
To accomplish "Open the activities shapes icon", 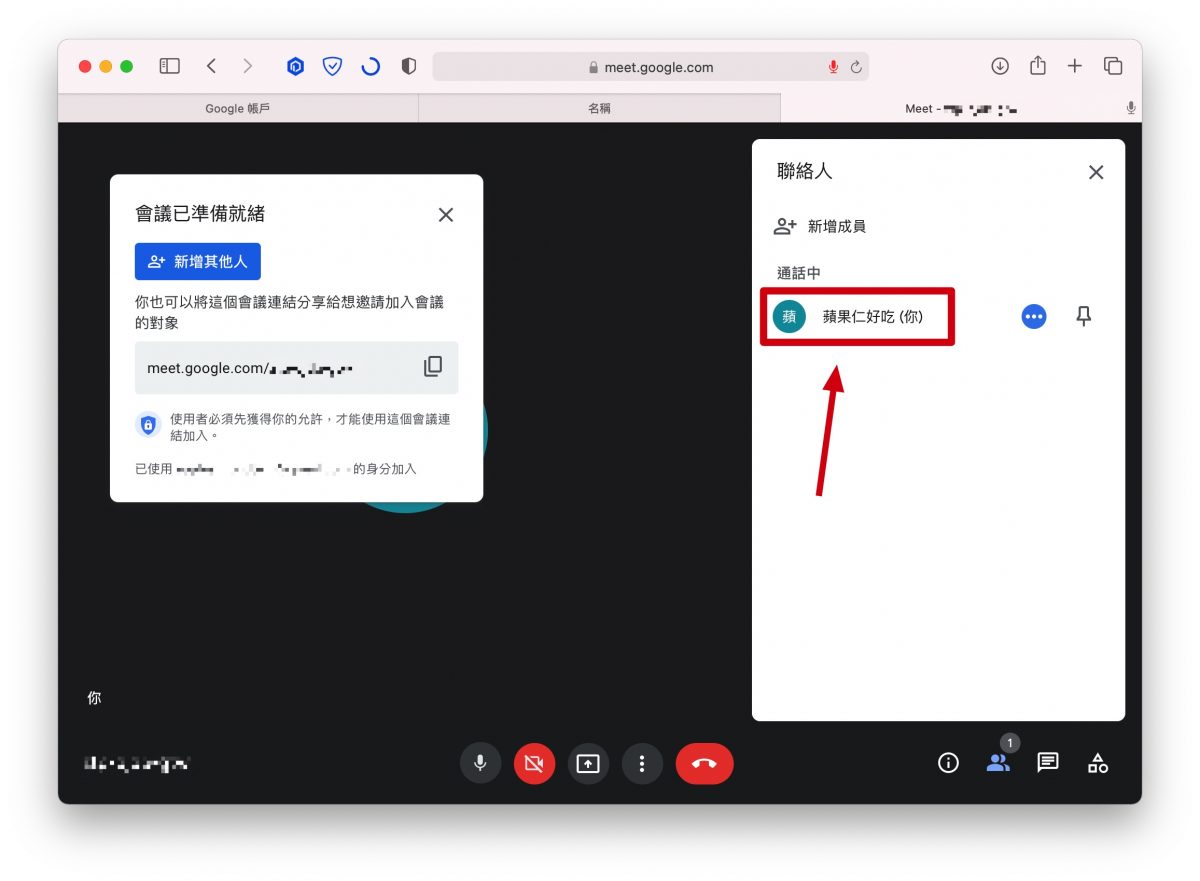I will pos(1098,763).
